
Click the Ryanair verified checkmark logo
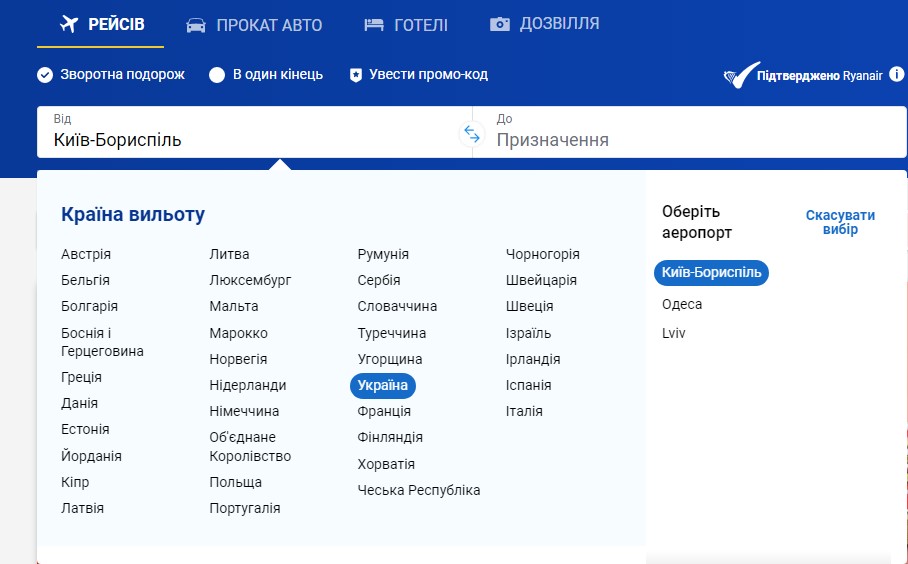tap(740, 75)
